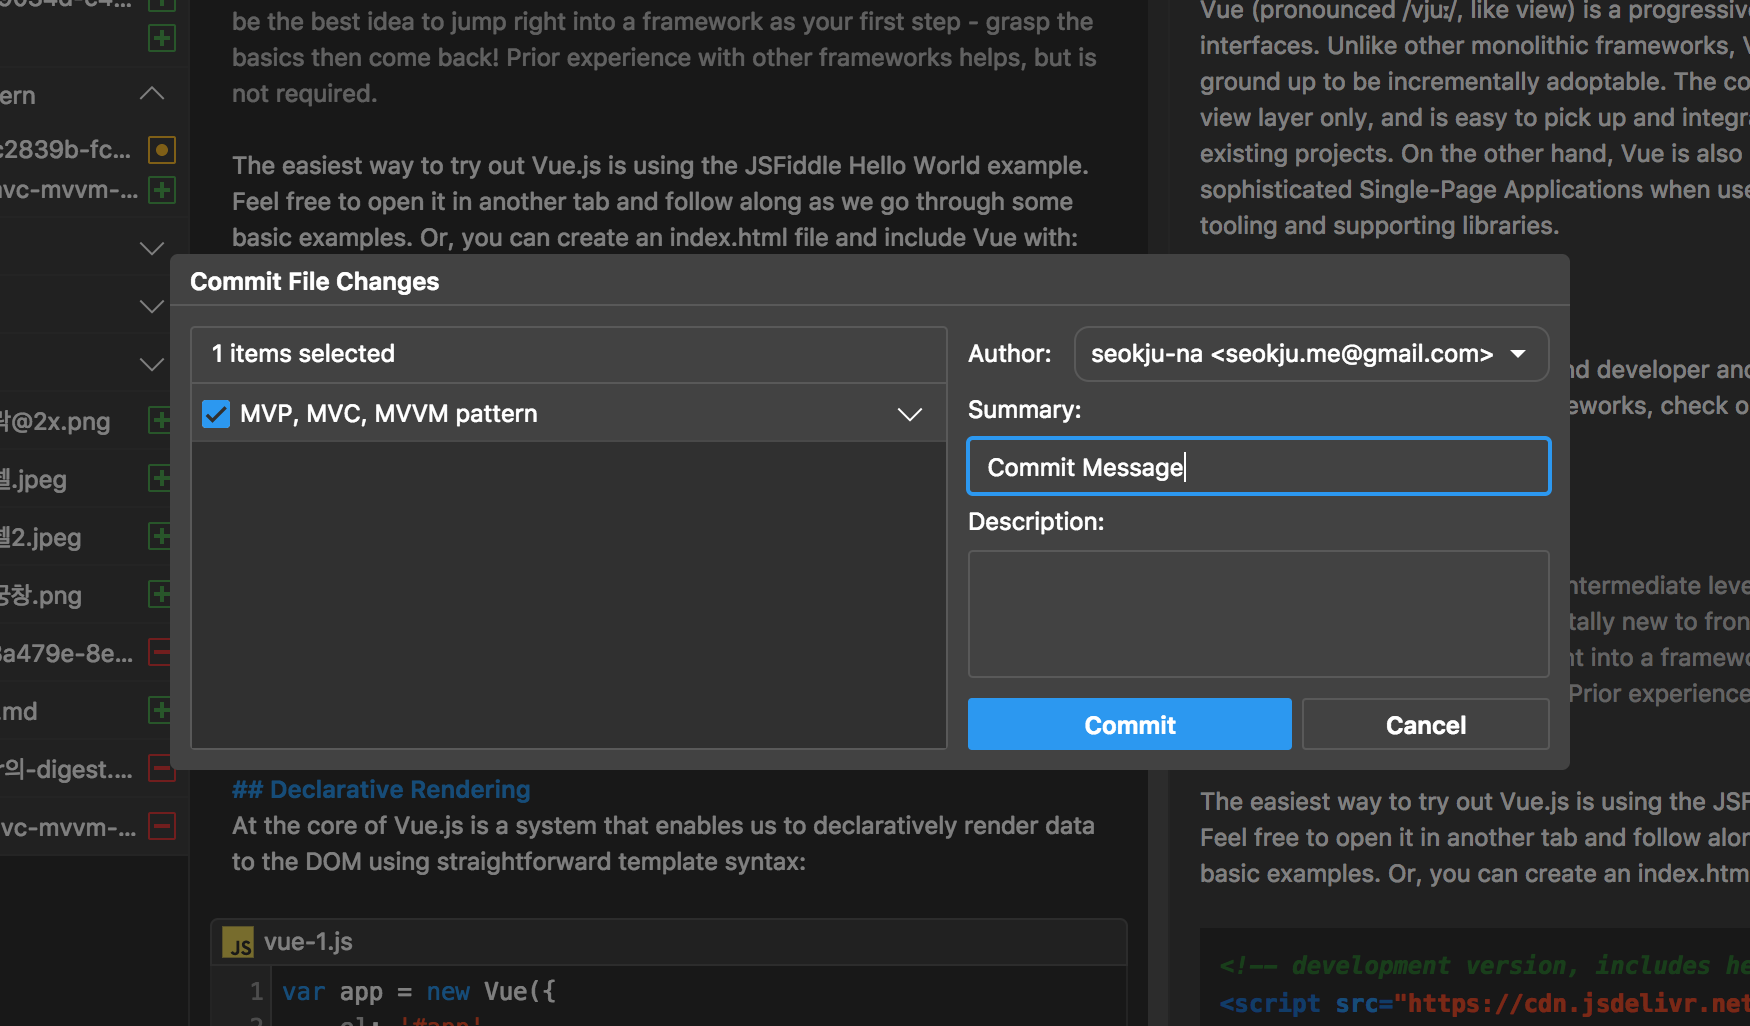The image size is (1750, 1026).
Task: Select the -digest file in sidebar
Action: (66, 769)
